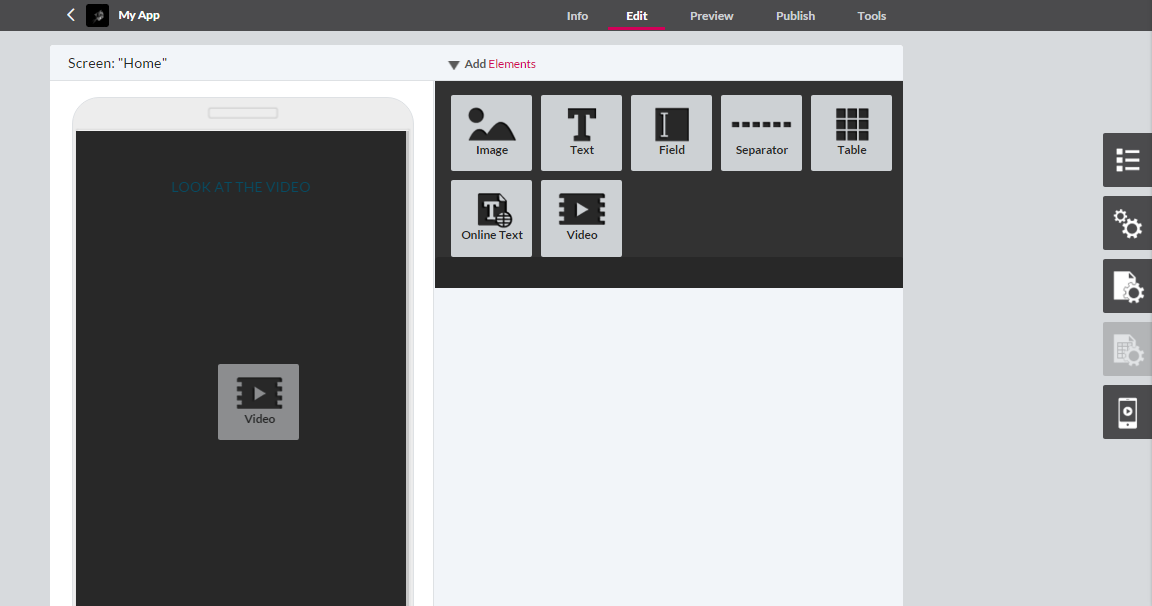The height and width of the screenshot is (606, 1152).
Task: Click the Elements link
Action: (512, 64)
